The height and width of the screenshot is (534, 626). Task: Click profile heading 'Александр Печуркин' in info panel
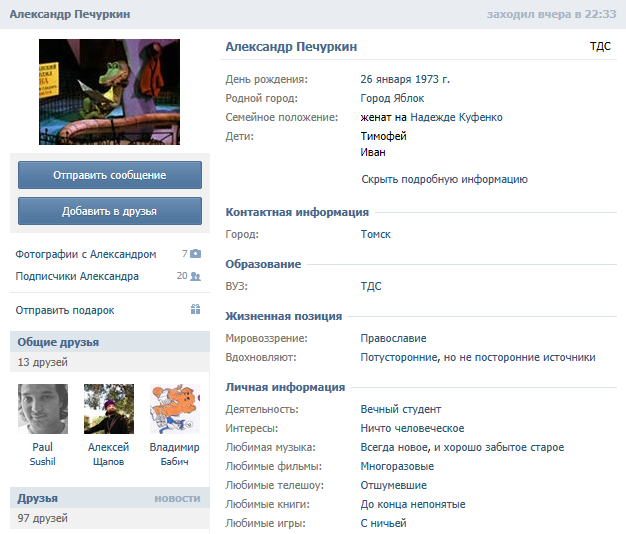(291, 47)
